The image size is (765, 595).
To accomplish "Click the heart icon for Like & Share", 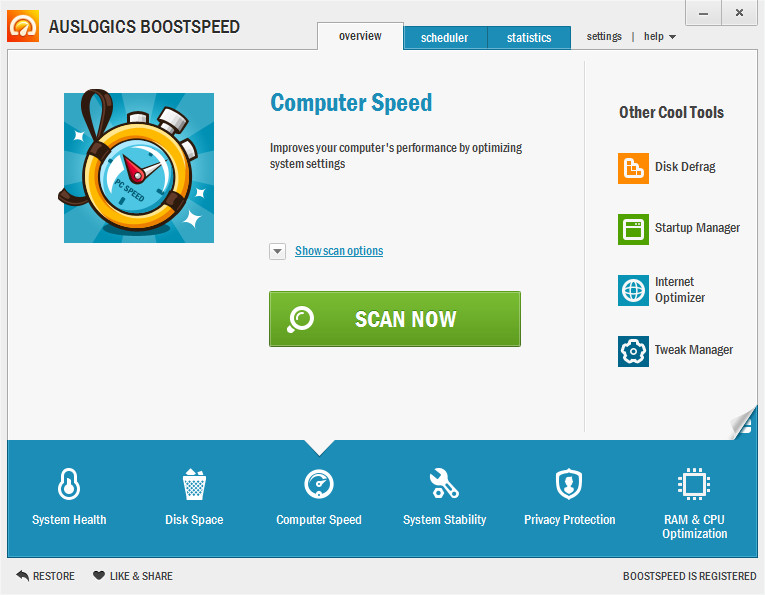I will 99,575.
